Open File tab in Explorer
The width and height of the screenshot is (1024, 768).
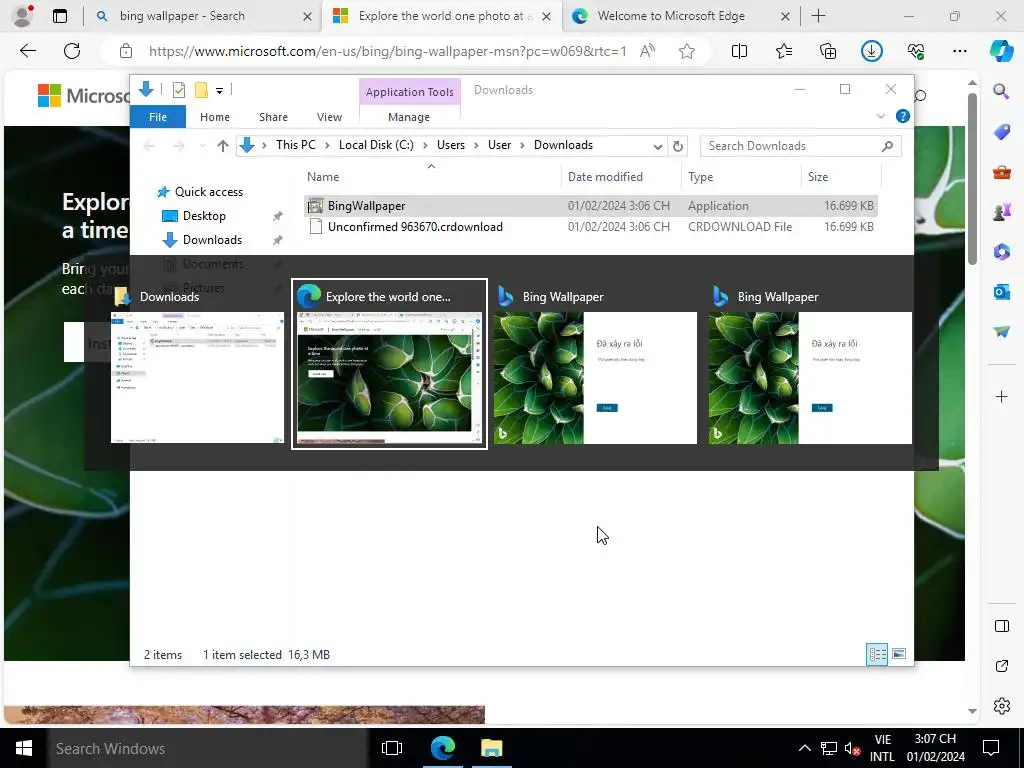coord(158,117)
